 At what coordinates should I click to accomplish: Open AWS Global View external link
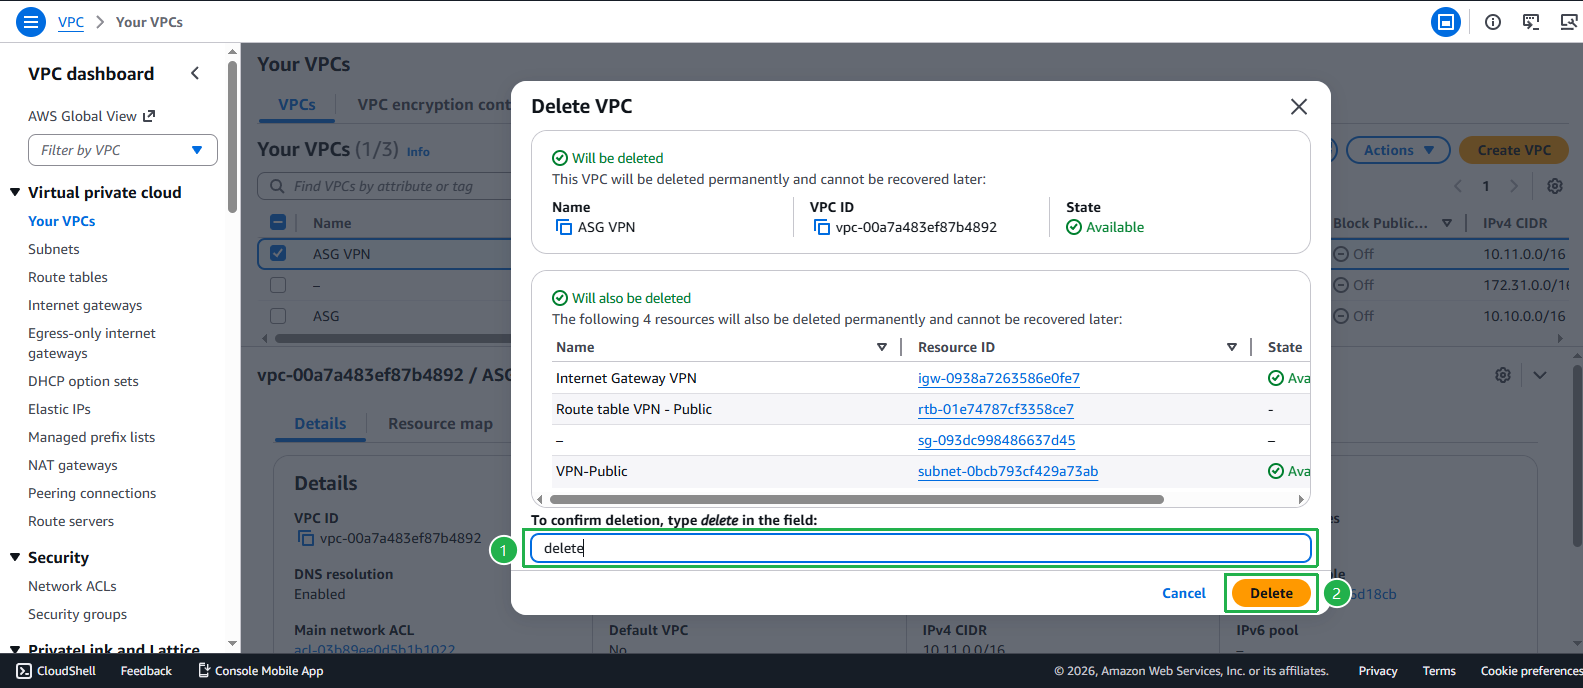tap(91, 116)
